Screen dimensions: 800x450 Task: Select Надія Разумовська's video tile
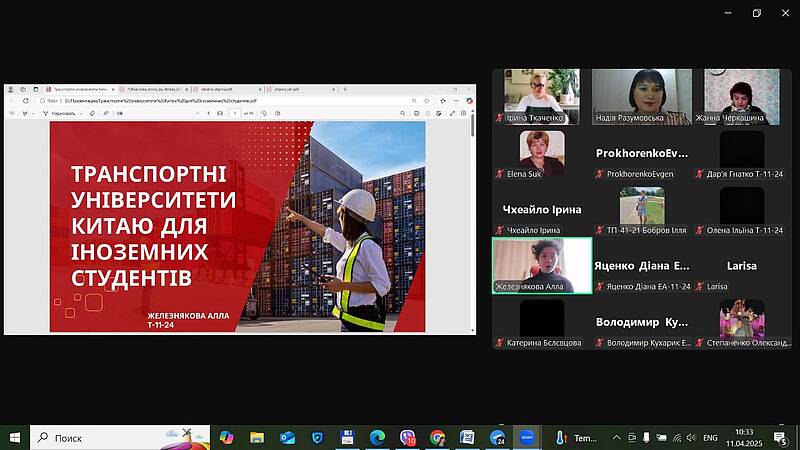tap(641, 96)
